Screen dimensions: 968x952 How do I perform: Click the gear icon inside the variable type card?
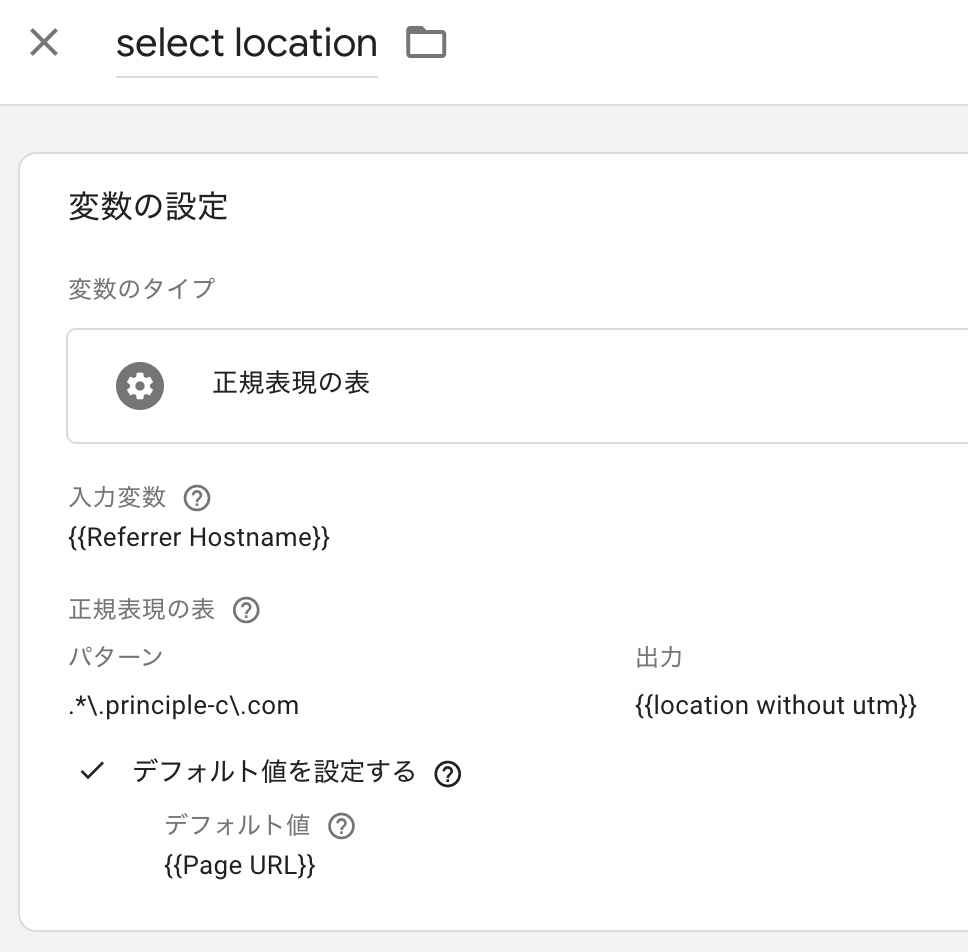(139, 386)
